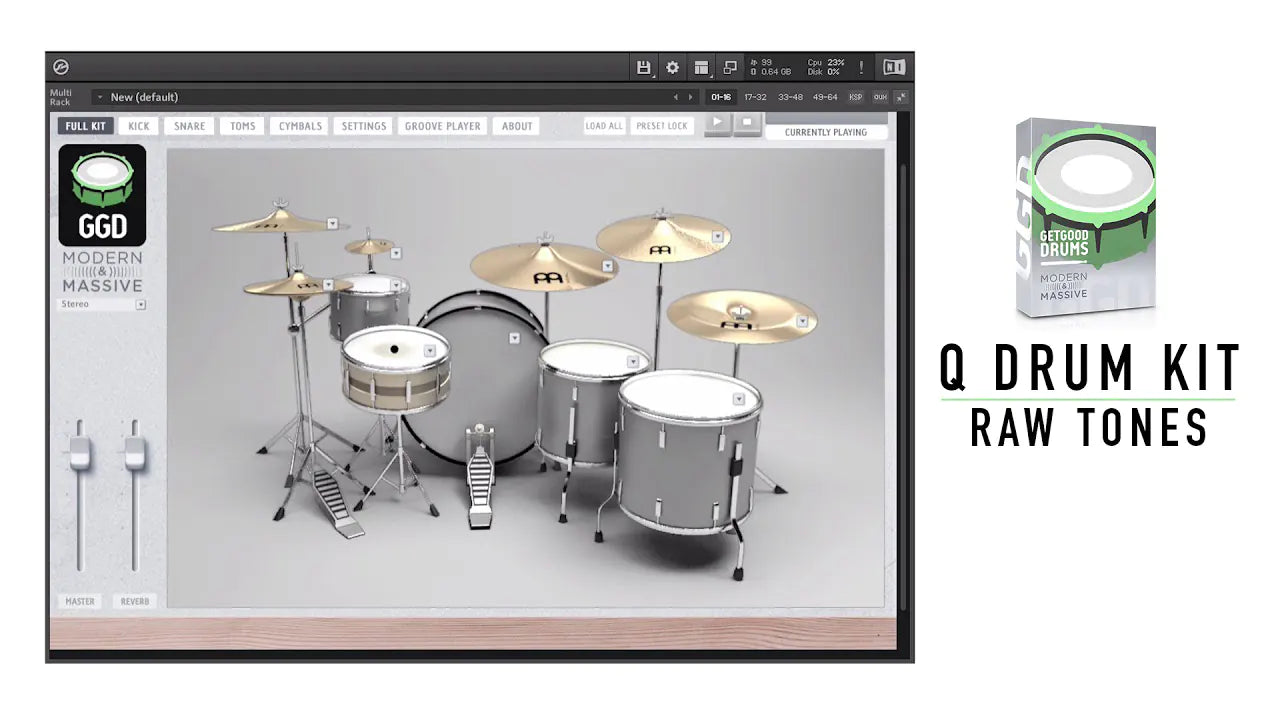Toggle the AUX button
This screenshot has width=1280, height=720.
coord(880,97)
